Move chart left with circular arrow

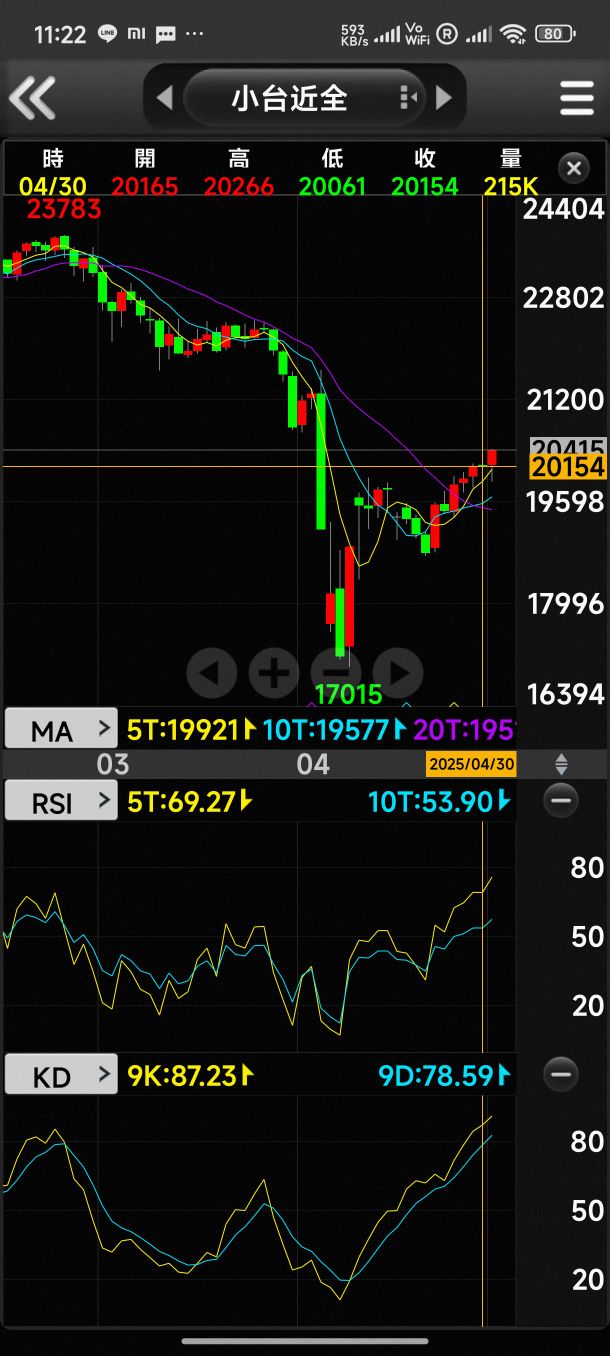[x=212, y=673]
